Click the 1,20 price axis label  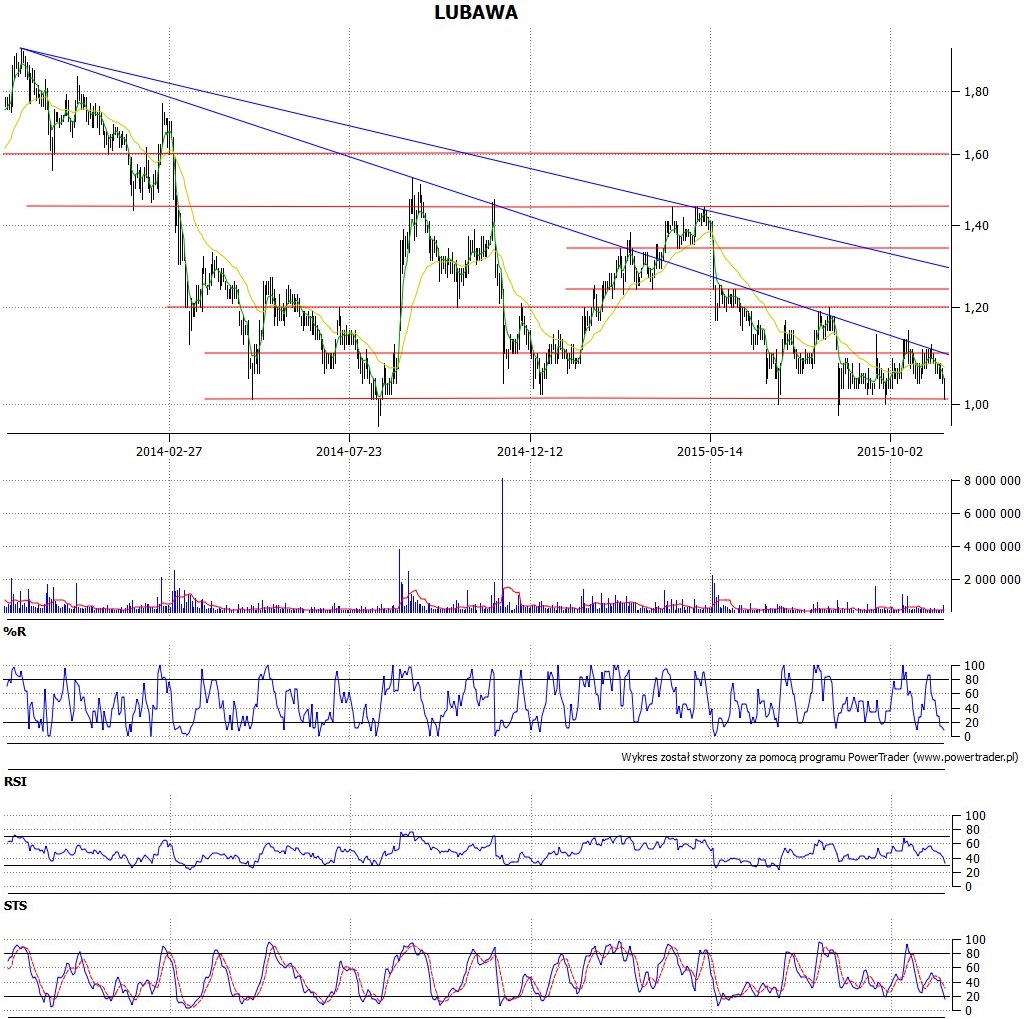coord(976,308)
